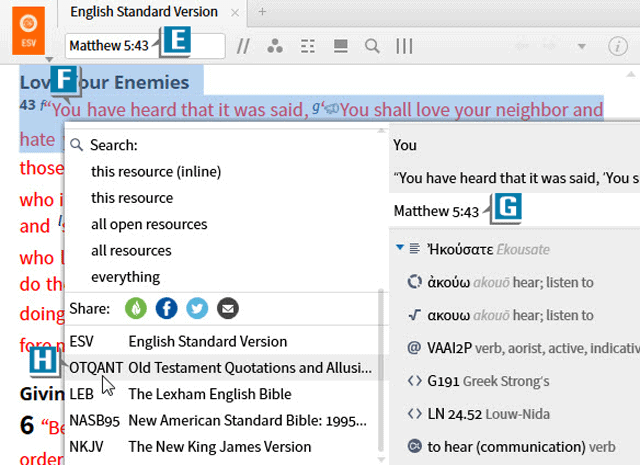Image resolution: width=640 pixels, height=465 pixels.
Task: Click the G191 Greek Strong's link
Action: pos(474,380)
